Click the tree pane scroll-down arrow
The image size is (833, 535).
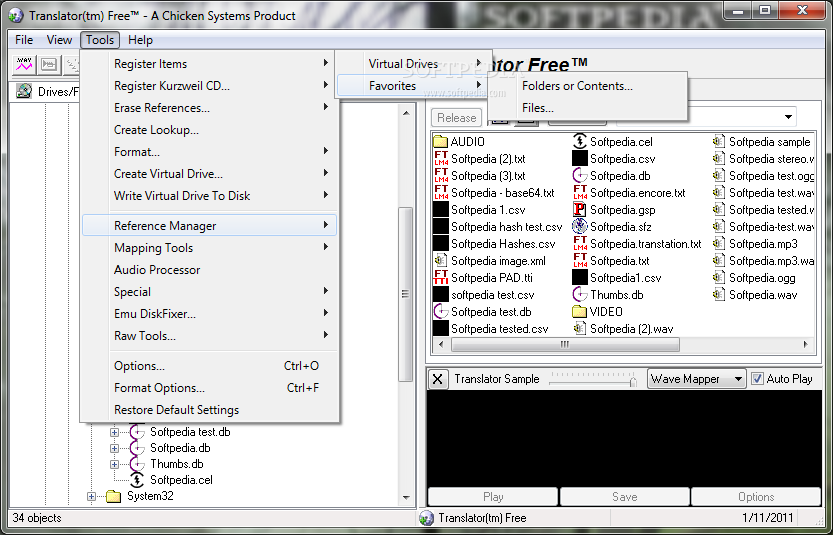(x=406, y=498)
